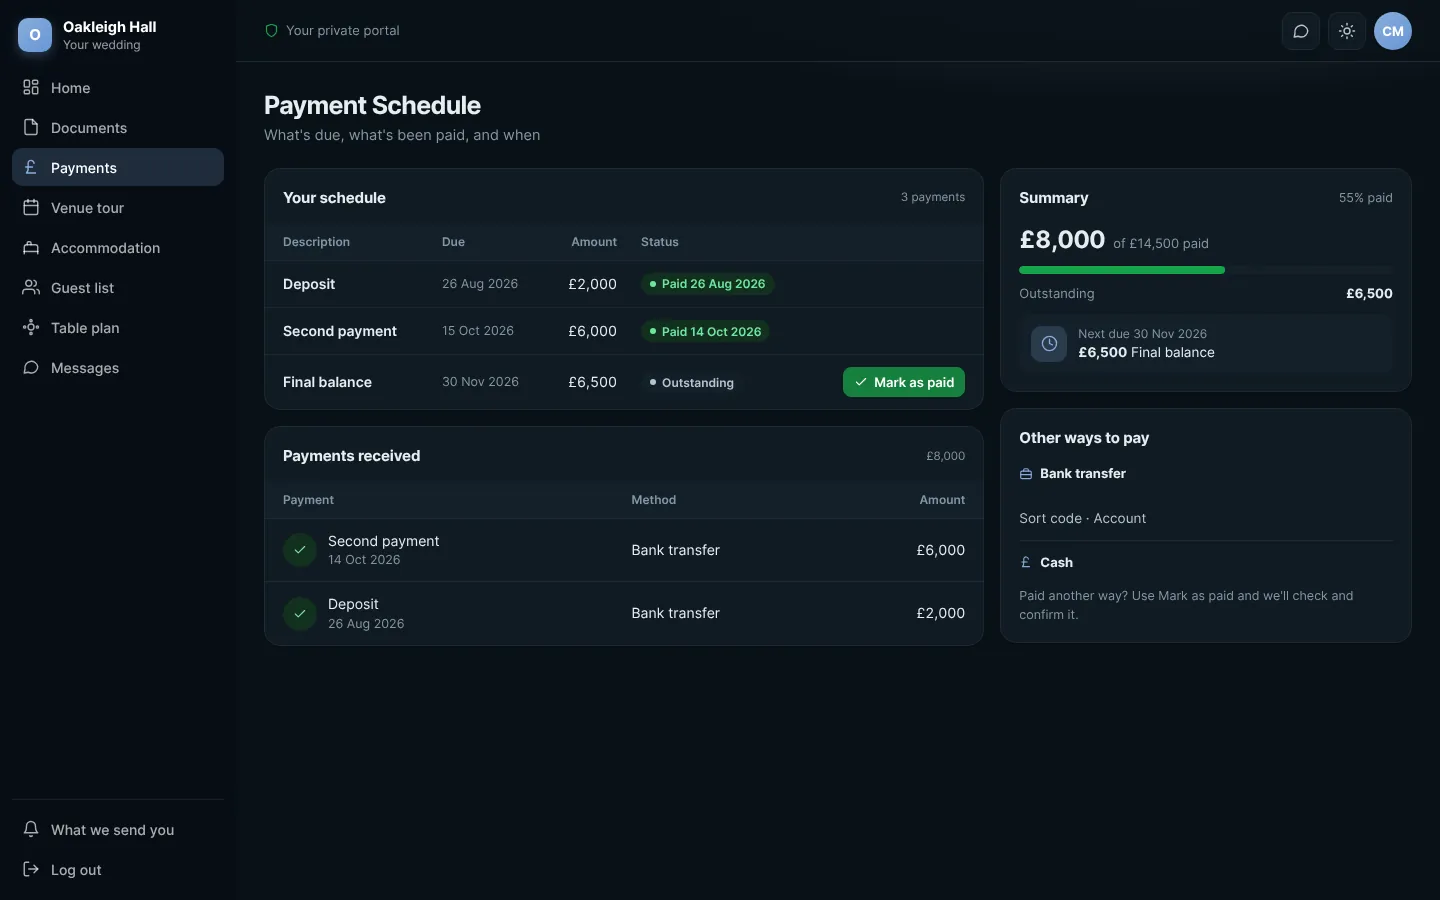The image size is (1440, 900).
Task: Click the 3 payments count label
Action: pos(933,197)
